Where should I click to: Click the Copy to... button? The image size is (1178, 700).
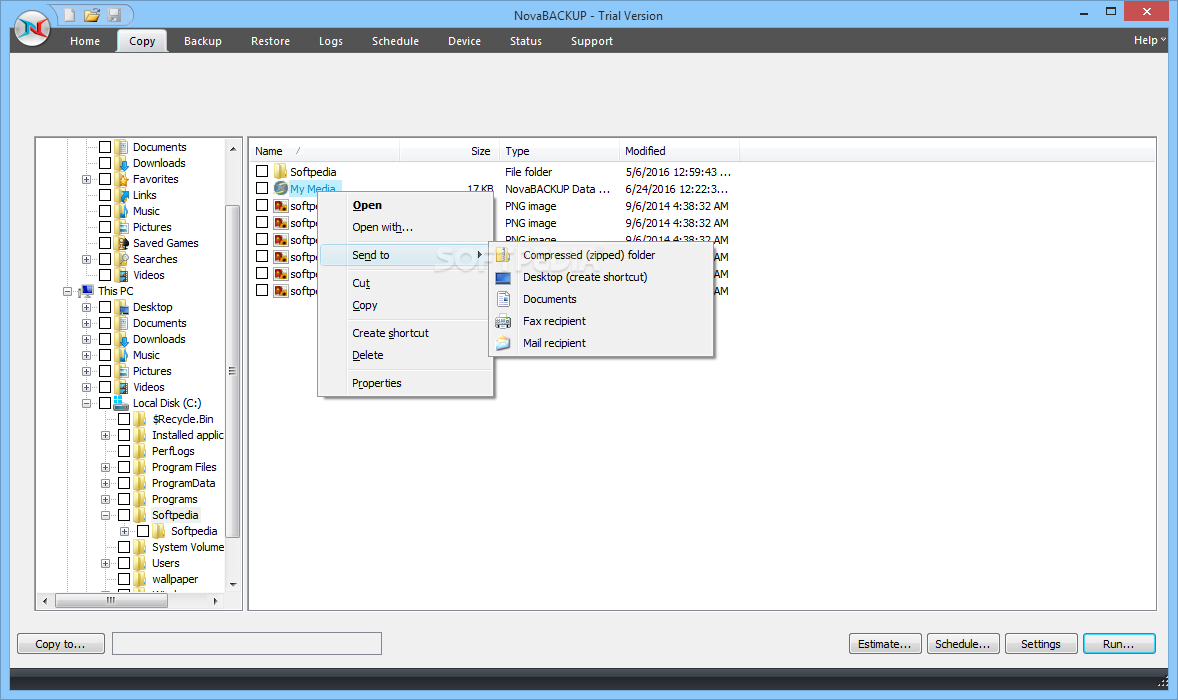click(x=60, y=644)
